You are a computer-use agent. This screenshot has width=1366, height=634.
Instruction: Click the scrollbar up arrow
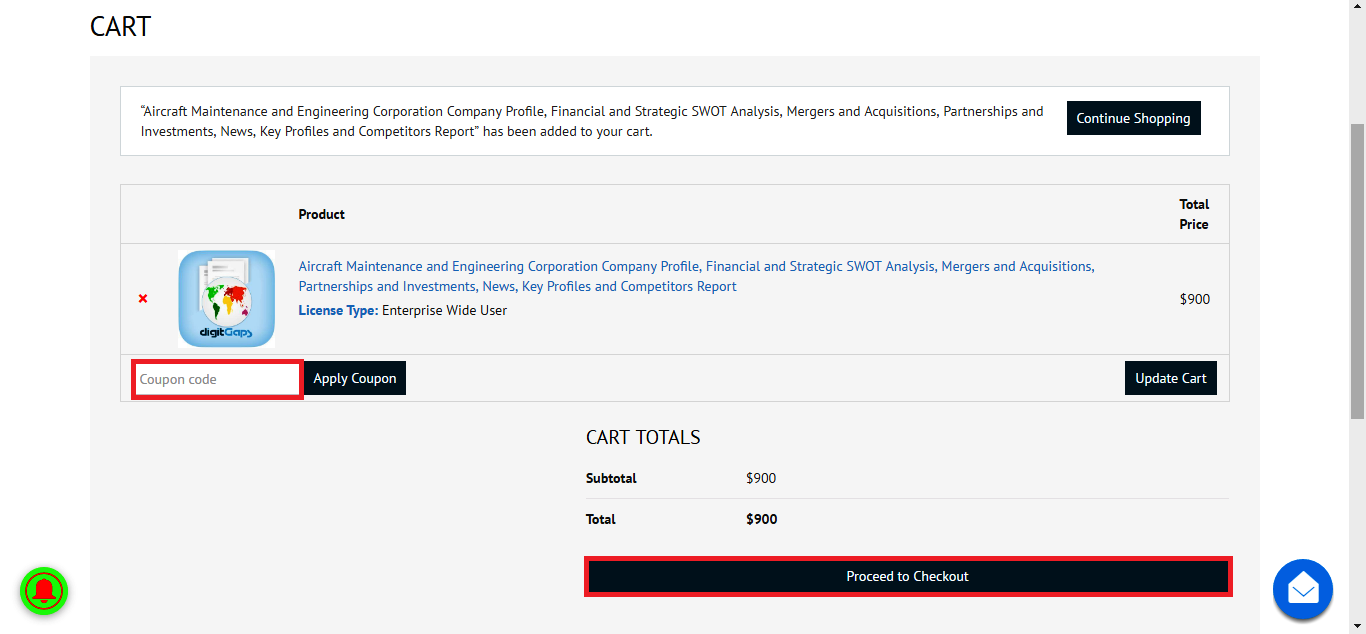pos(1358,8)
